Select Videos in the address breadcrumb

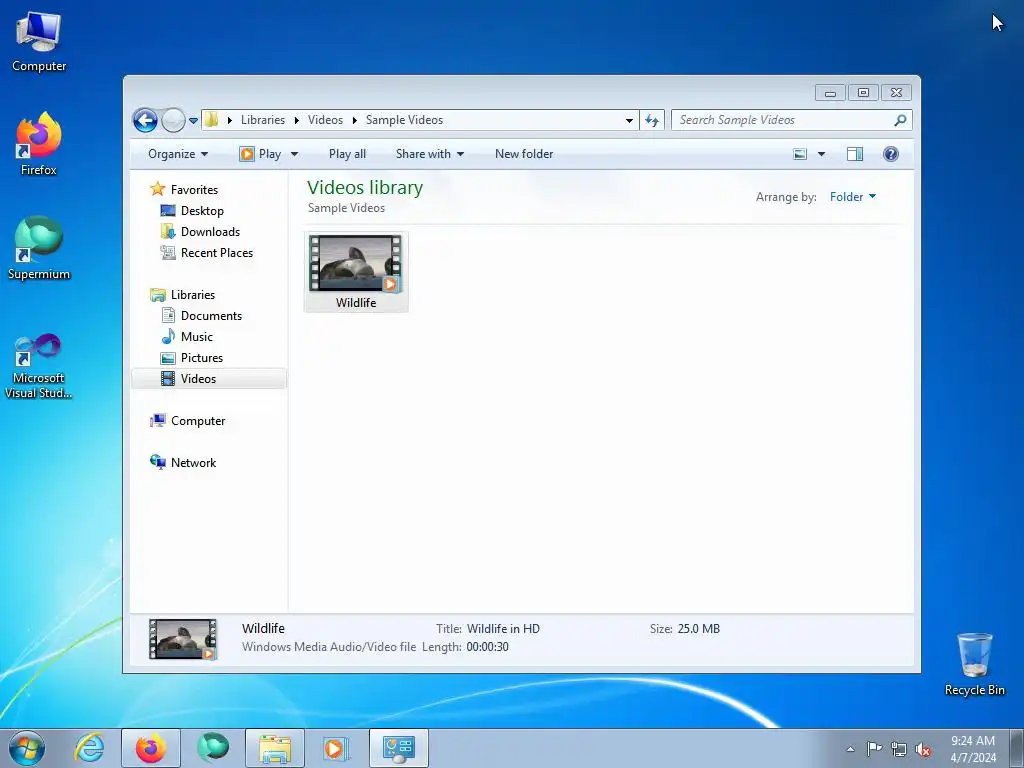click(325, 120)
